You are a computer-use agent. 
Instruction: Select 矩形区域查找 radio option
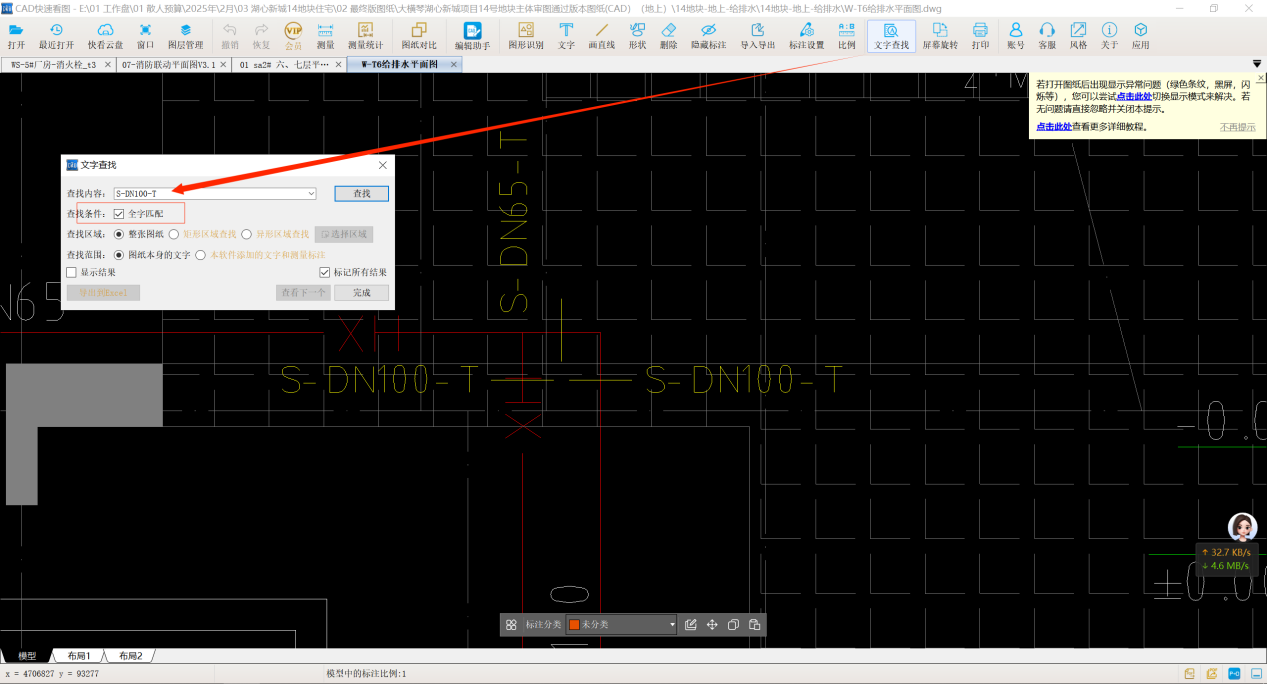pos(174,234)
